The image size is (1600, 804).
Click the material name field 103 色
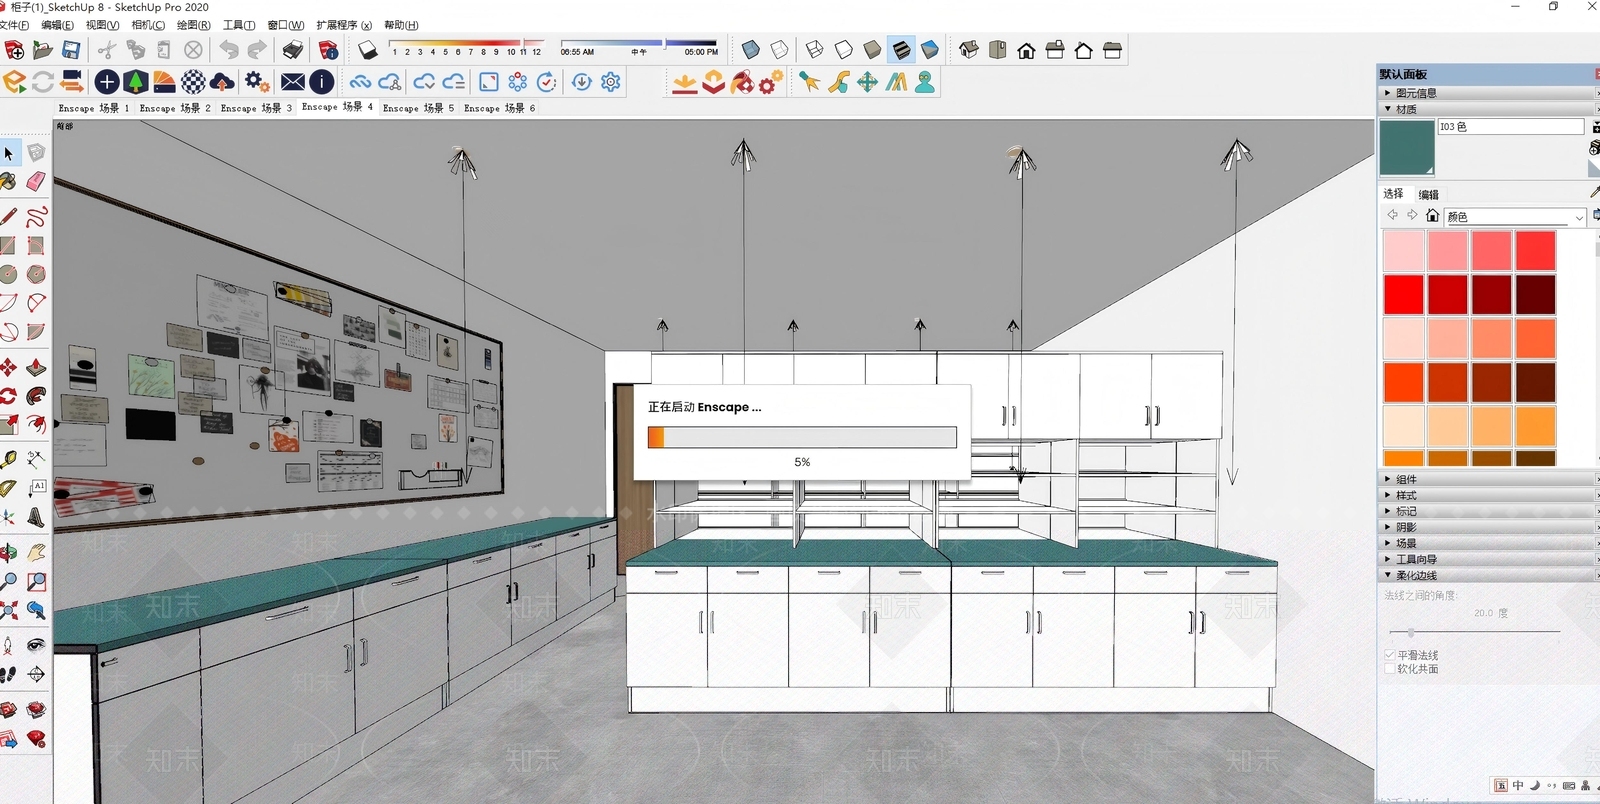pyautogui.click(x=1510, y=127)
